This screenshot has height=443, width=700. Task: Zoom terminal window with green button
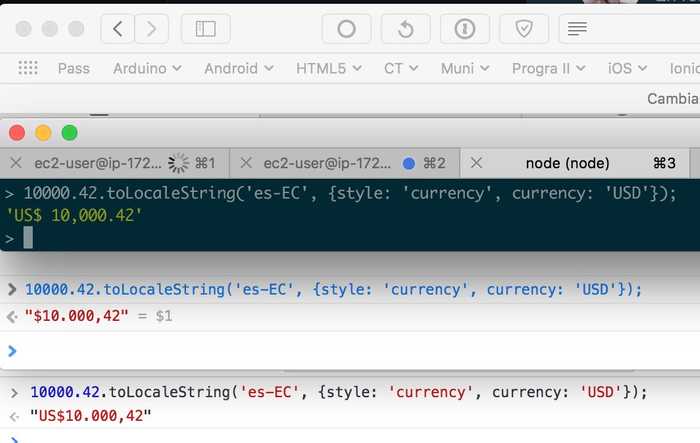click(x=70, y=133)
